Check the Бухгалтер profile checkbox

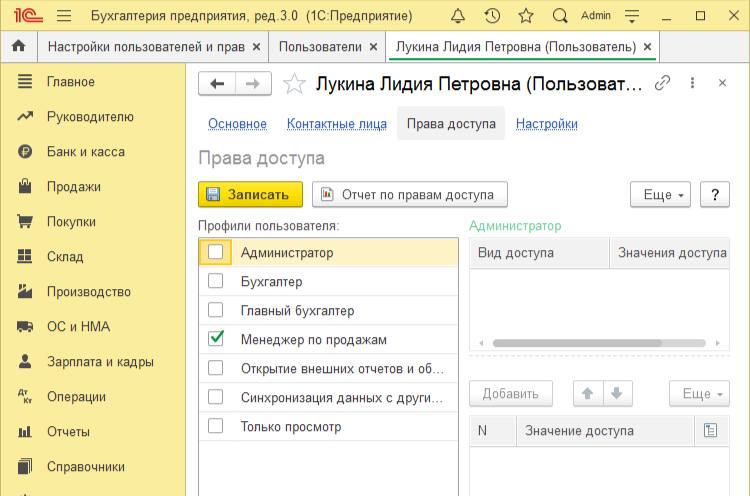click(216, 281)
